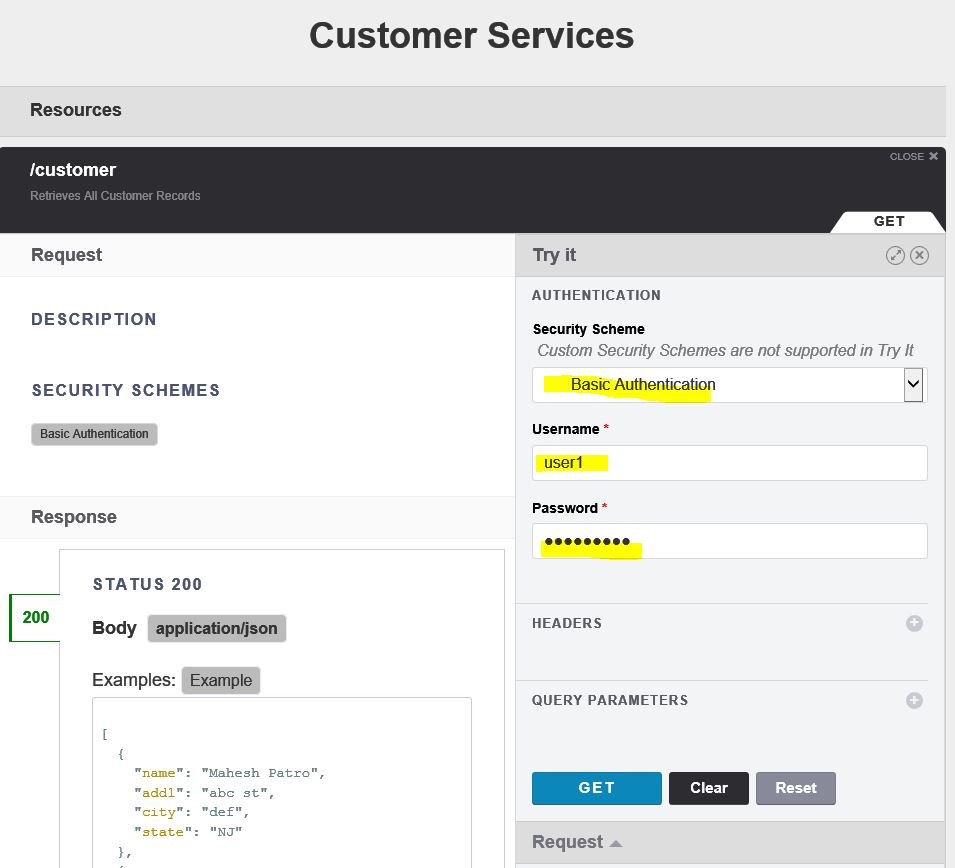Click the Clear button
The height and width of the screenshot is (868, 955).
pyautogui.click(x=708, y=788)
